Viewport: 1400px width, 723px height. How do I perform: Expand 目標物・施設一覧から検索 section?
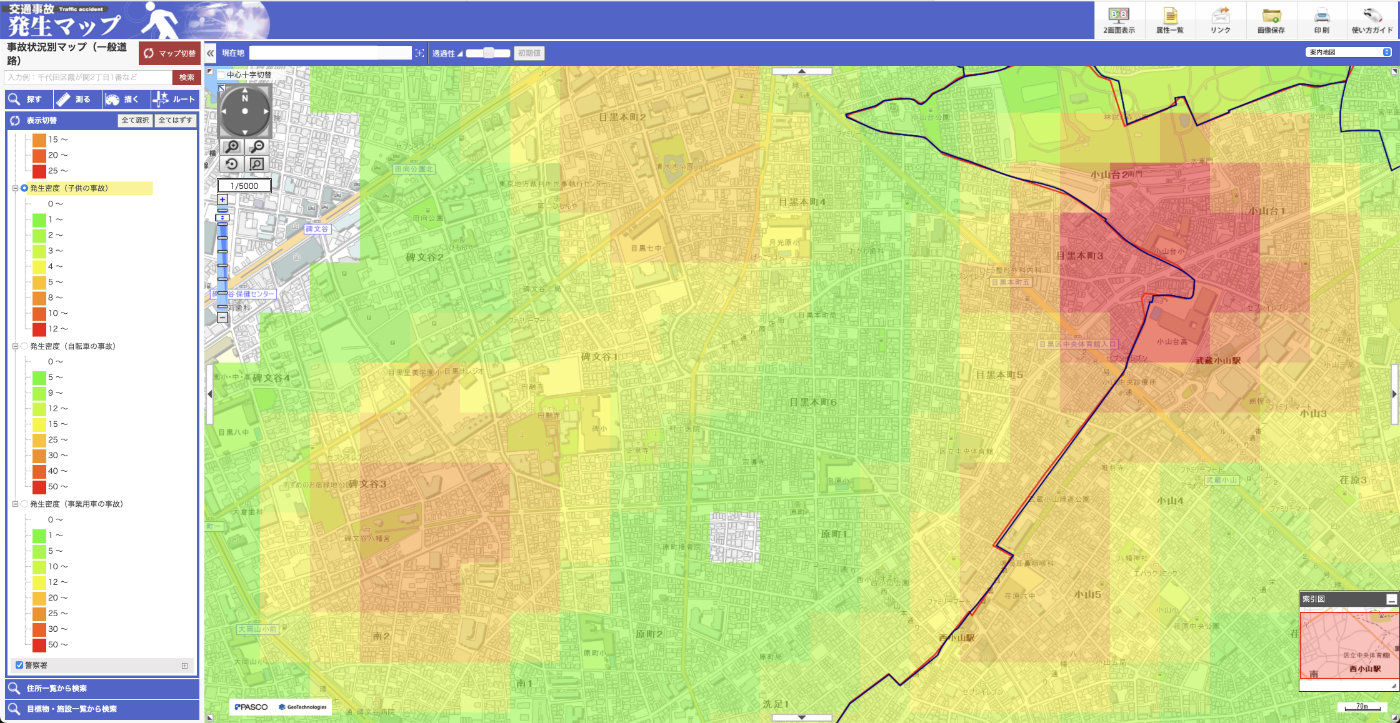[101, 709]
